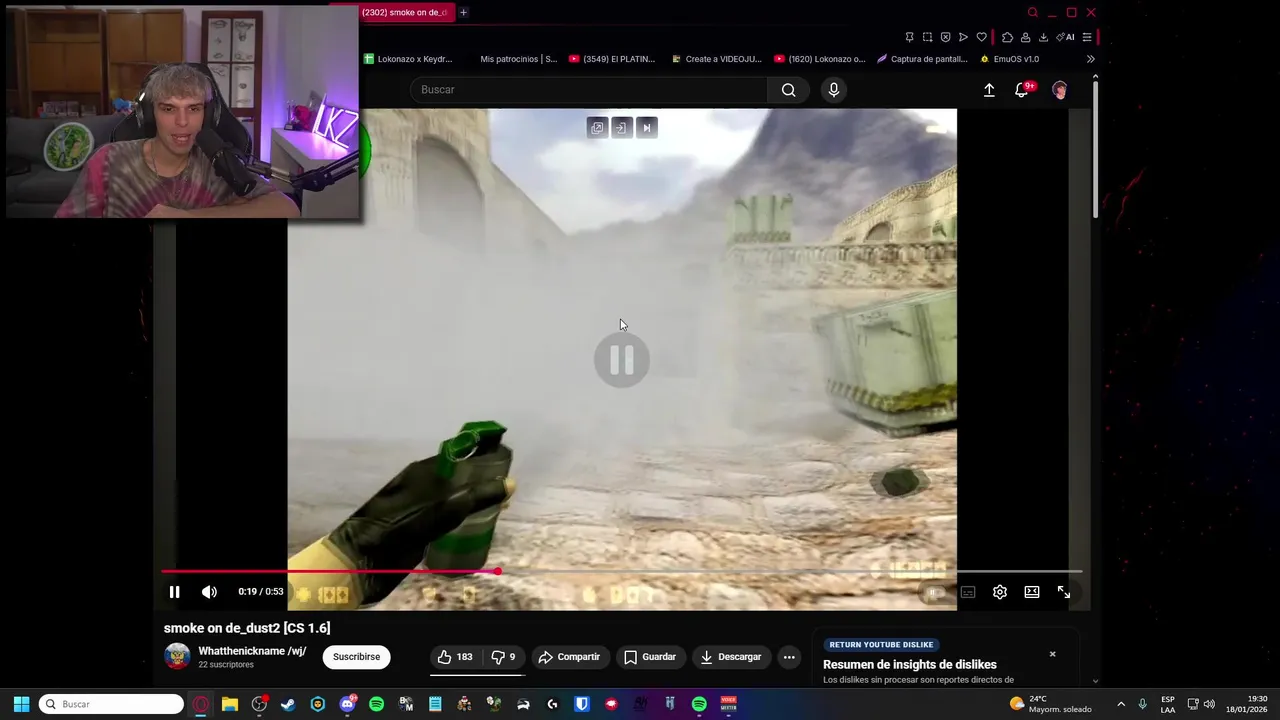Click the send/flow arrow icon in toolbar

coord(963,37)
